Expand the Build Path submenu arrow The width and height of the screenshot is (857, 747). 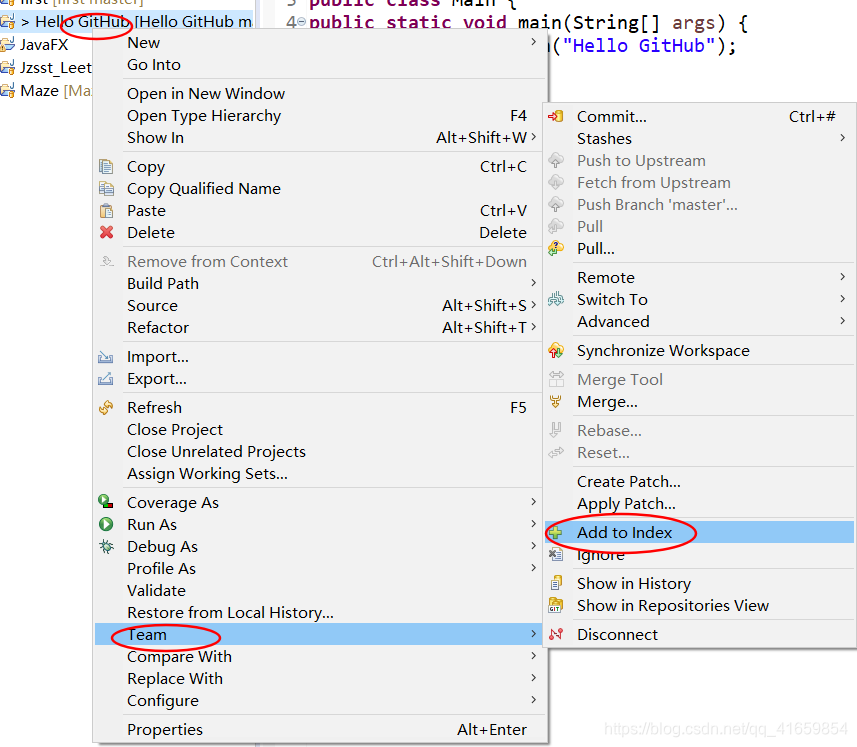coord(533,283)
